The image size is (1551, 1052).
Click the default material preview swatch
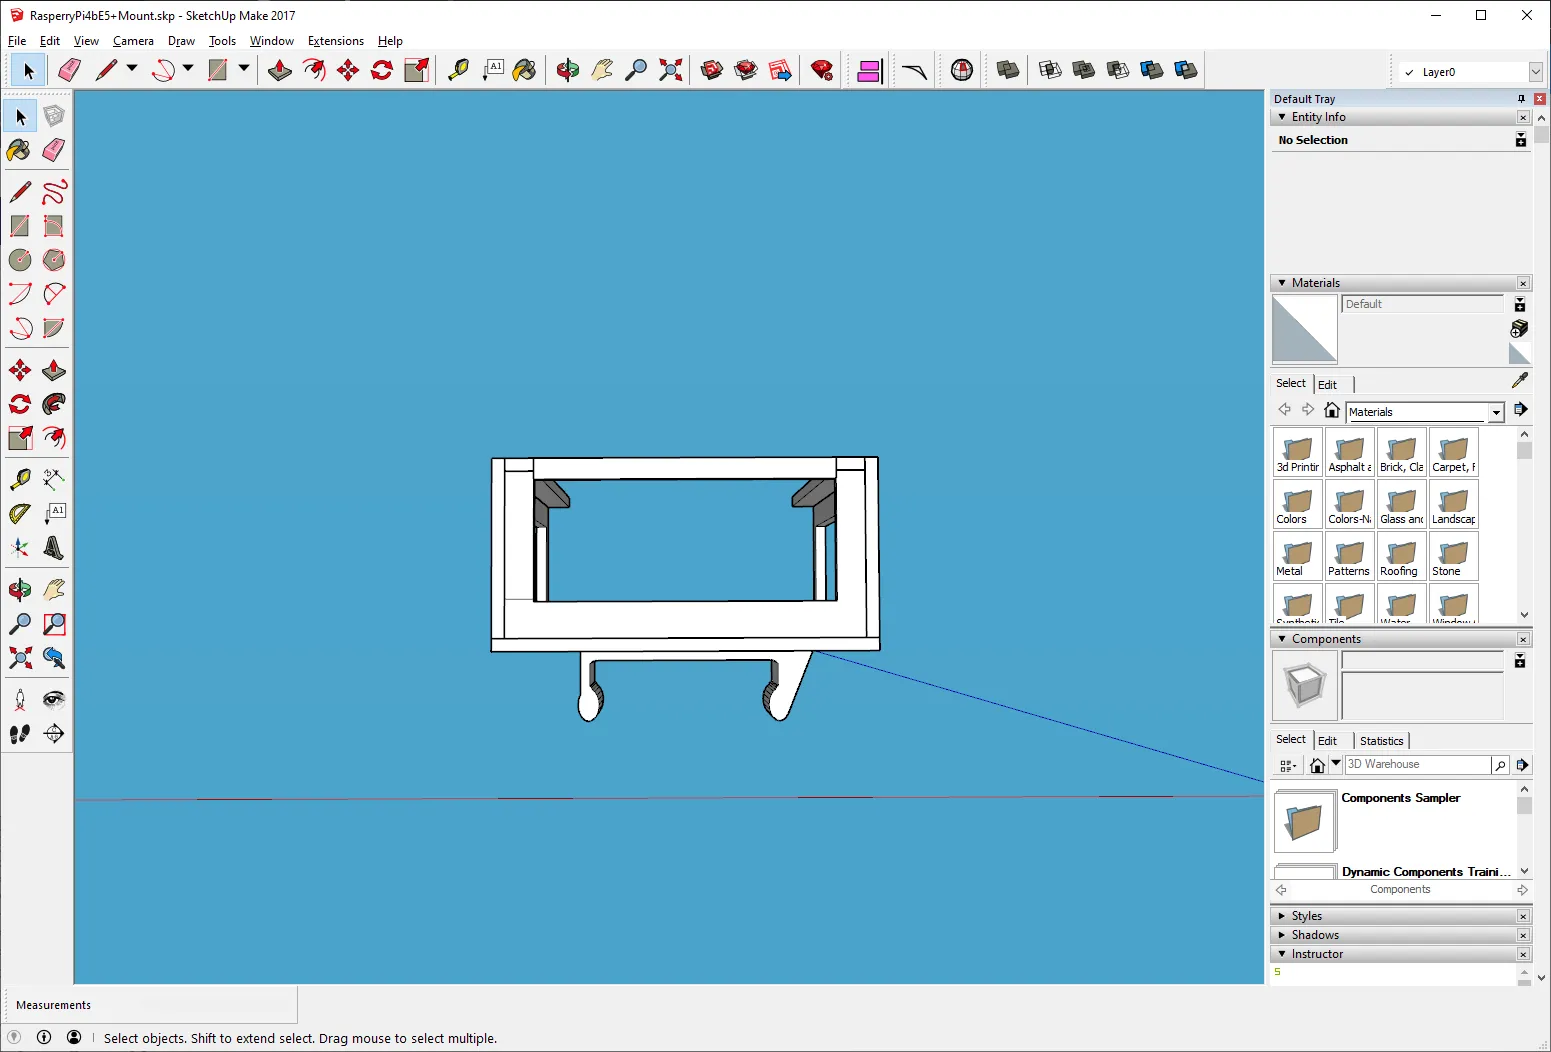1304,329
